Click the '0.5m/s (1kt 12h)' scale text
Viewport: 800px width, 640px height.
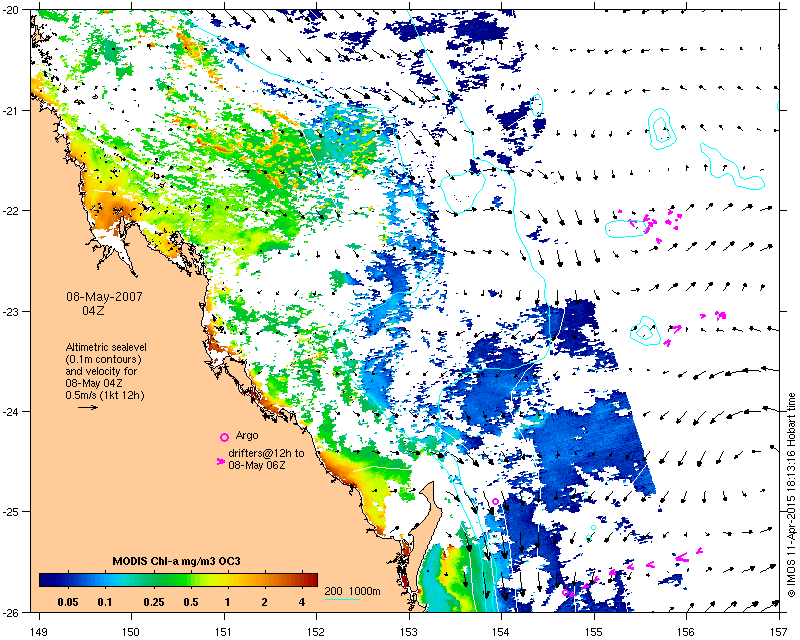[105, 395]
